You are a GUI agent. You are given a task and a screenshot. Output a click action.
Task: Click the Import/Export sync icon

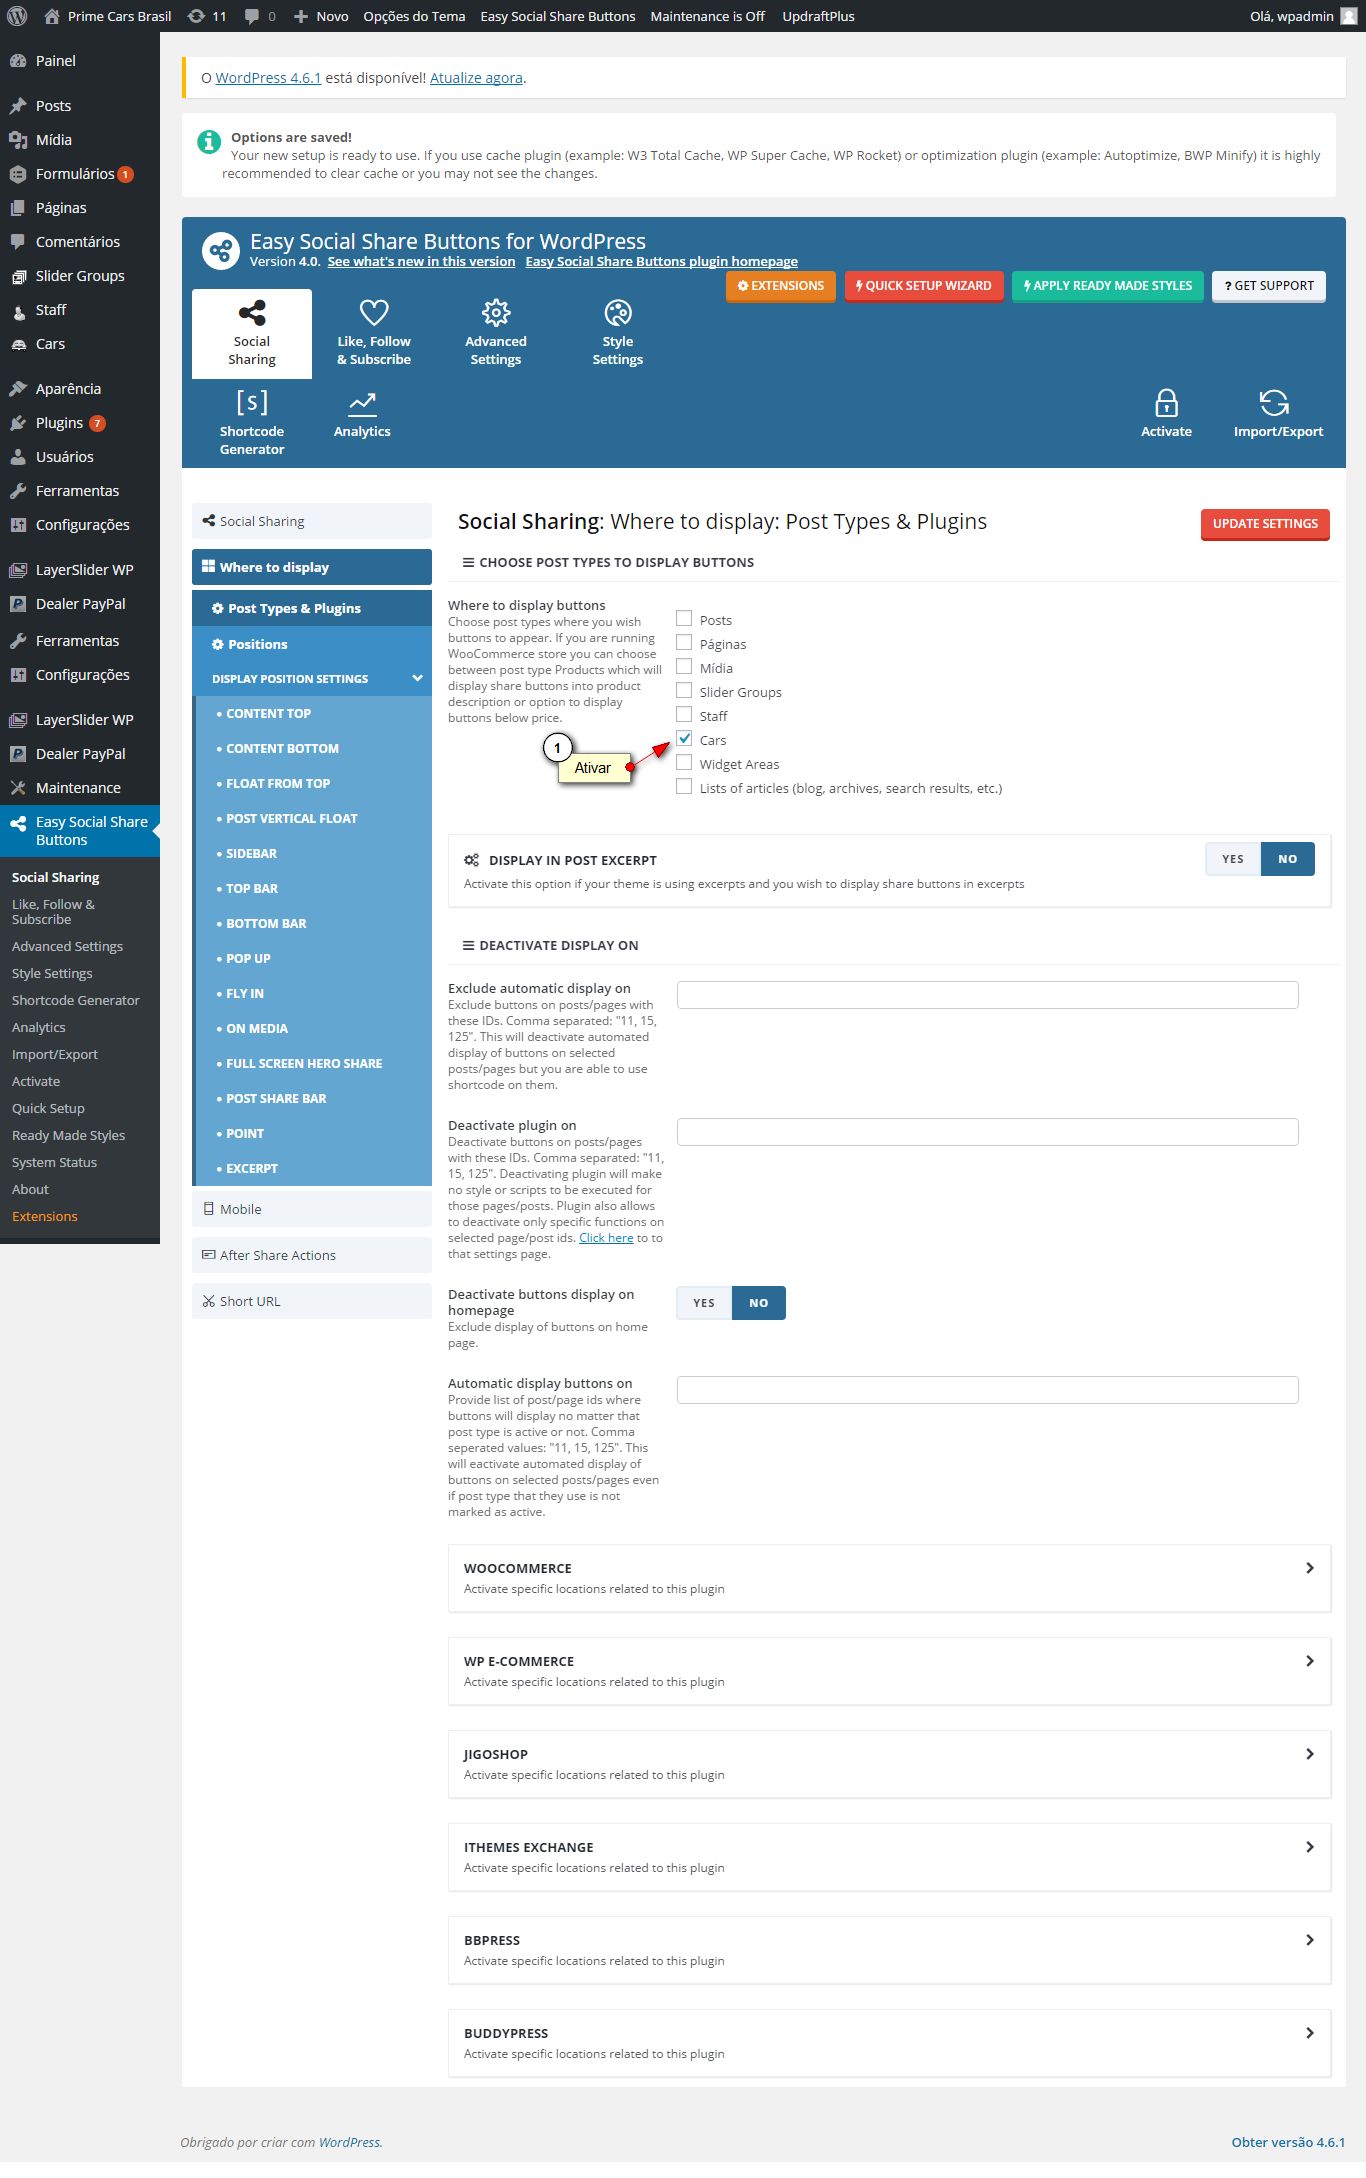pos(1274,403)
